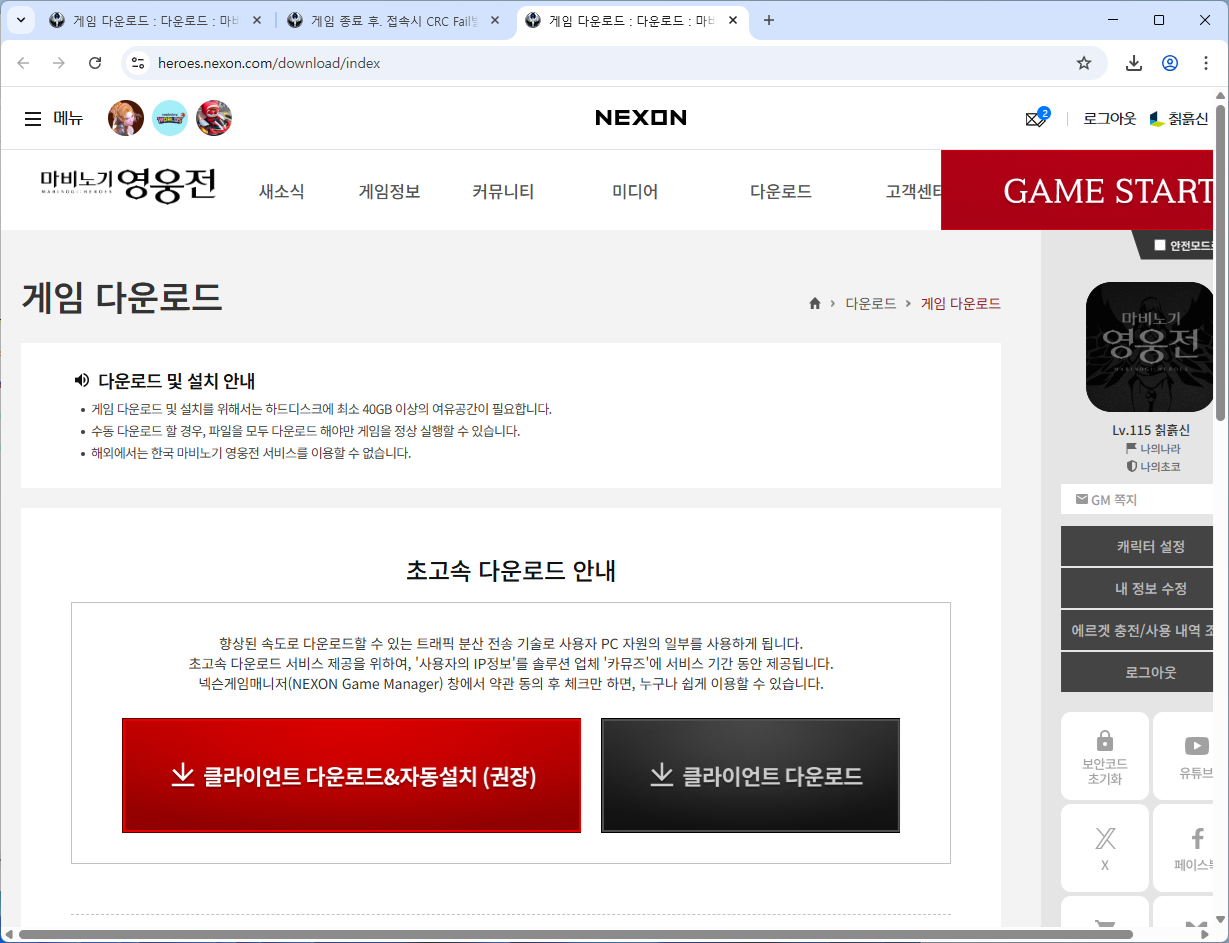The height and width of the screenshot is (943, 1229).
Task: Close the first 게임 다운로드 tab
Action: pos(257,20)
